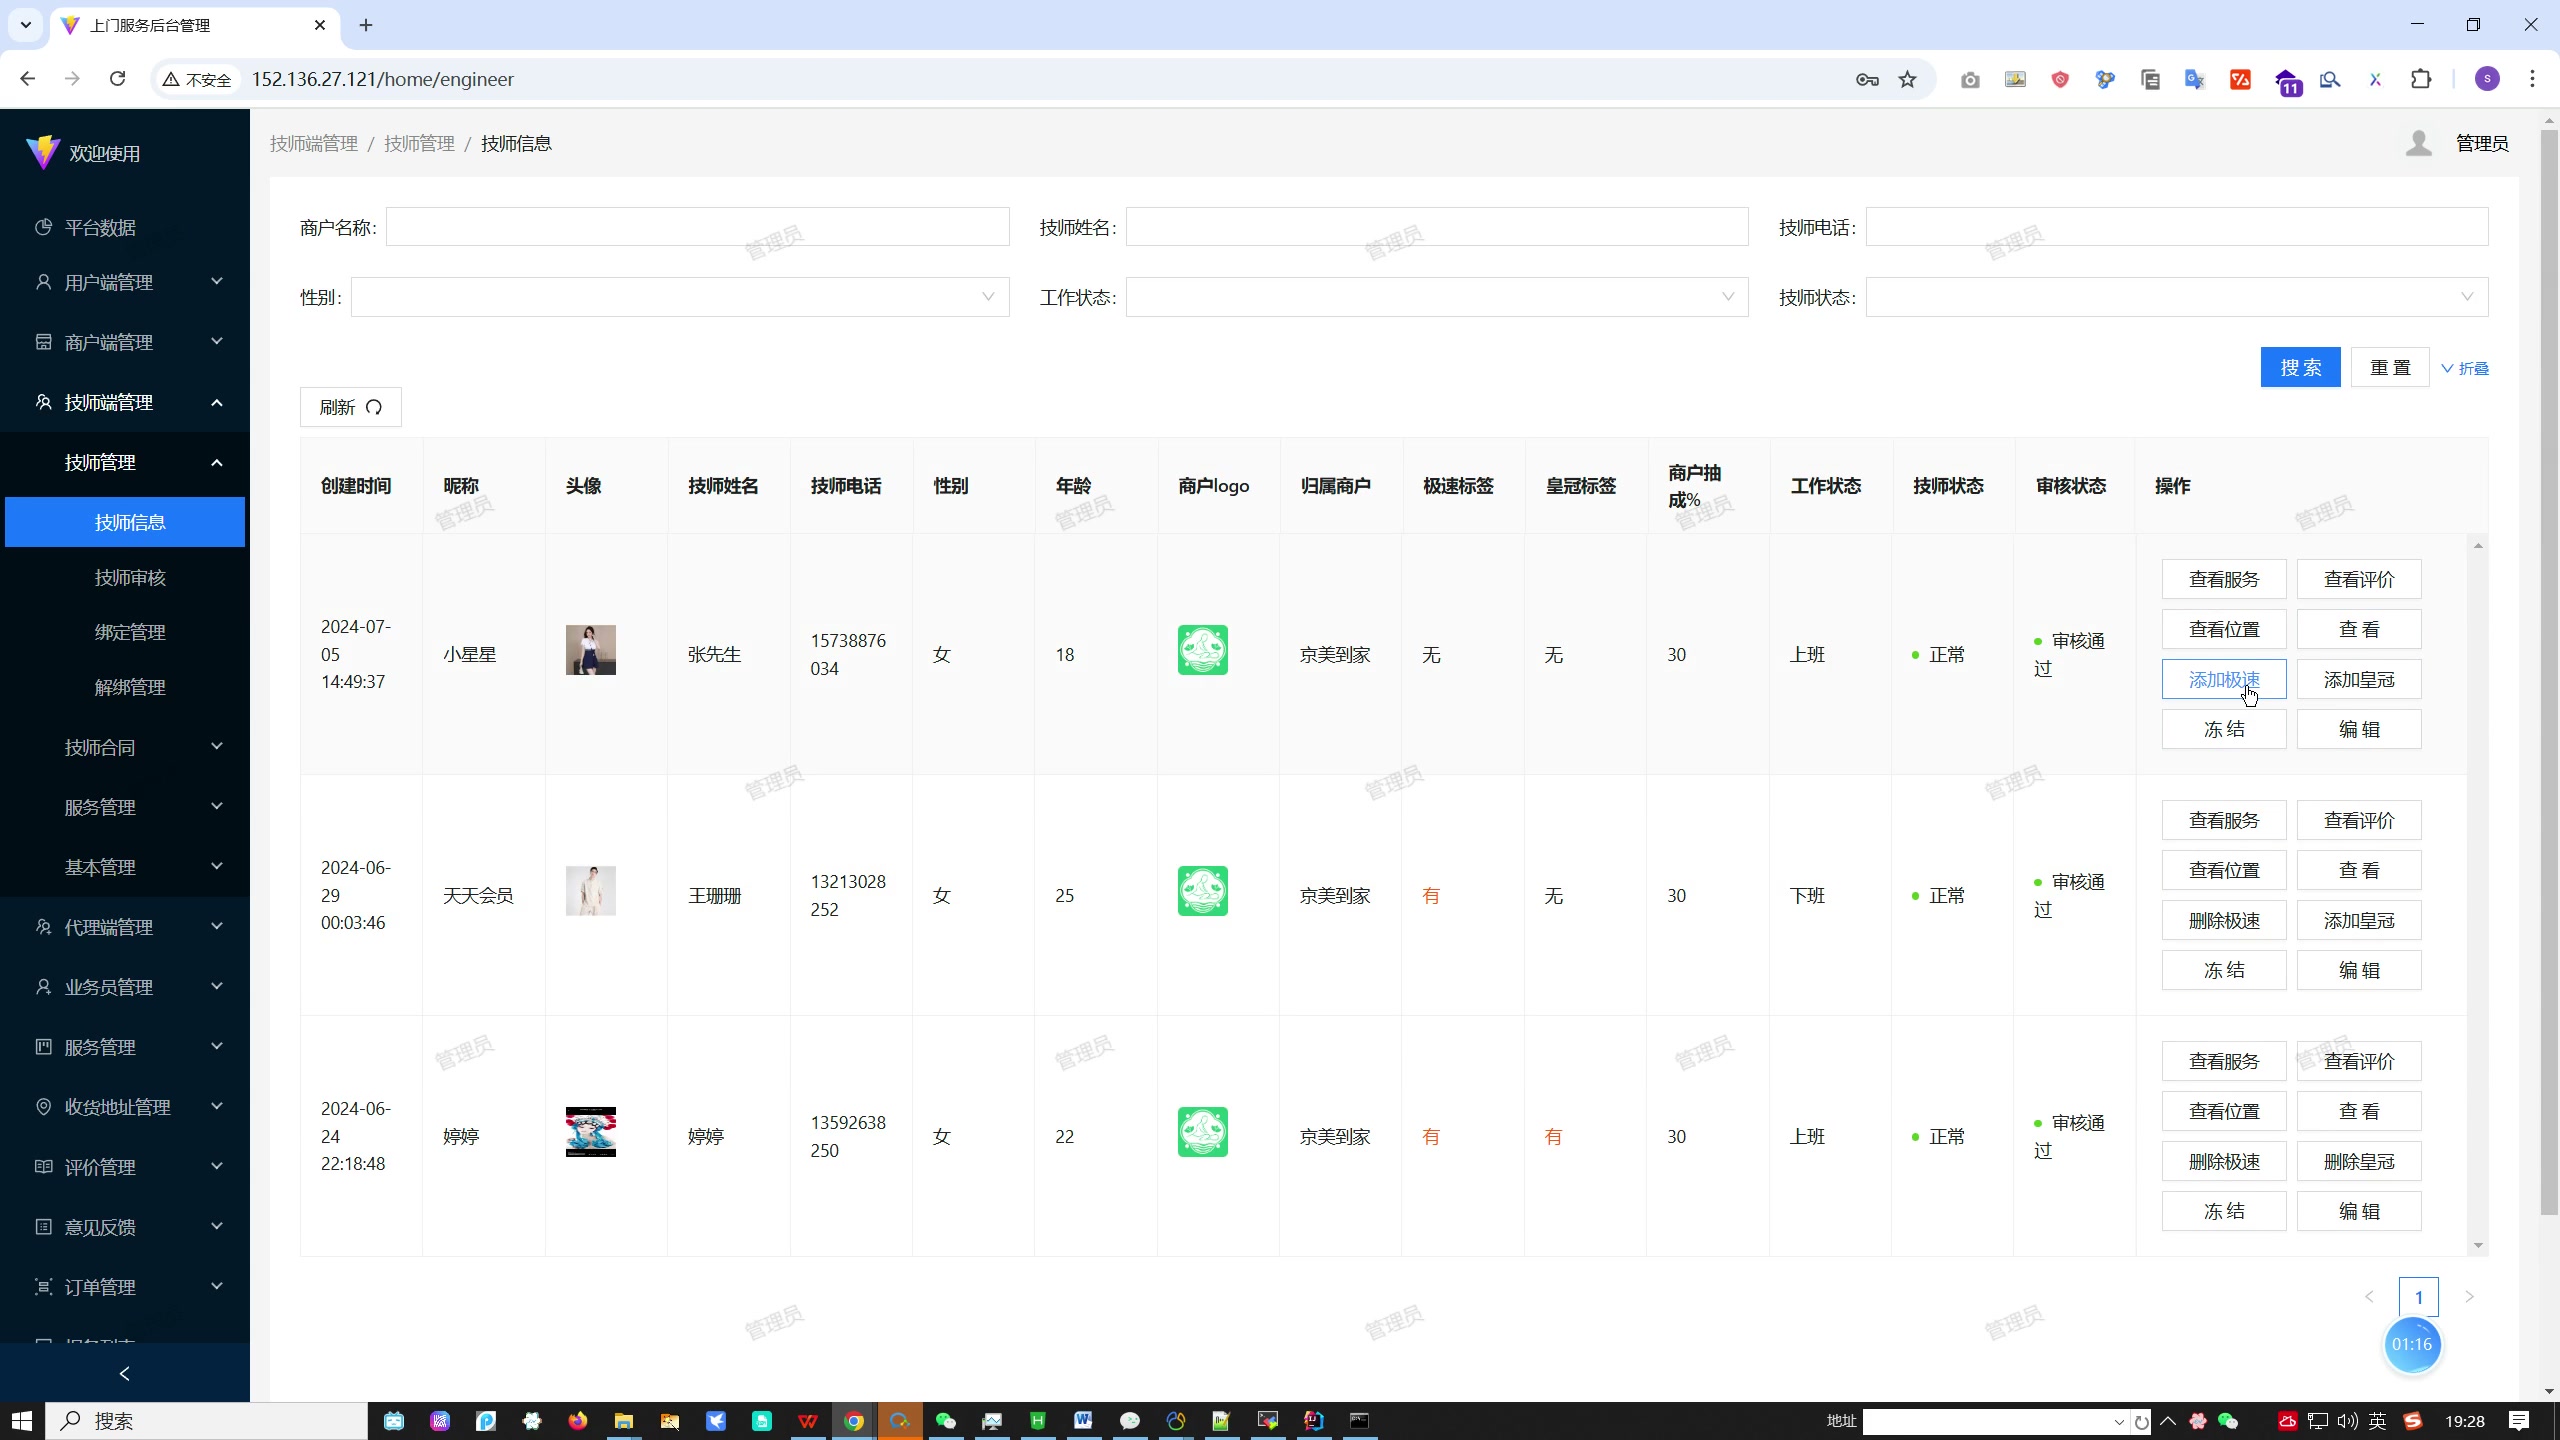Open avatar thumbnail of 小星星

pos(591,650)
